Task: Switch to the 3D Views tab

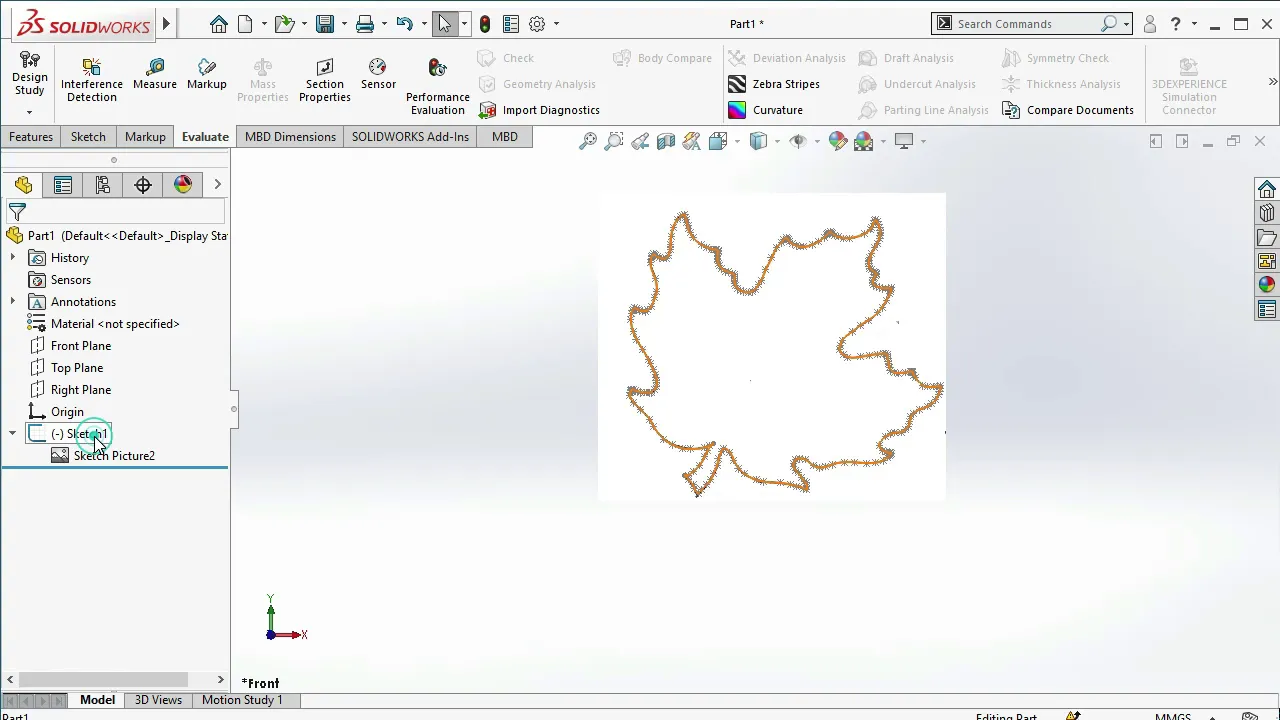Action: click(158, 700)
